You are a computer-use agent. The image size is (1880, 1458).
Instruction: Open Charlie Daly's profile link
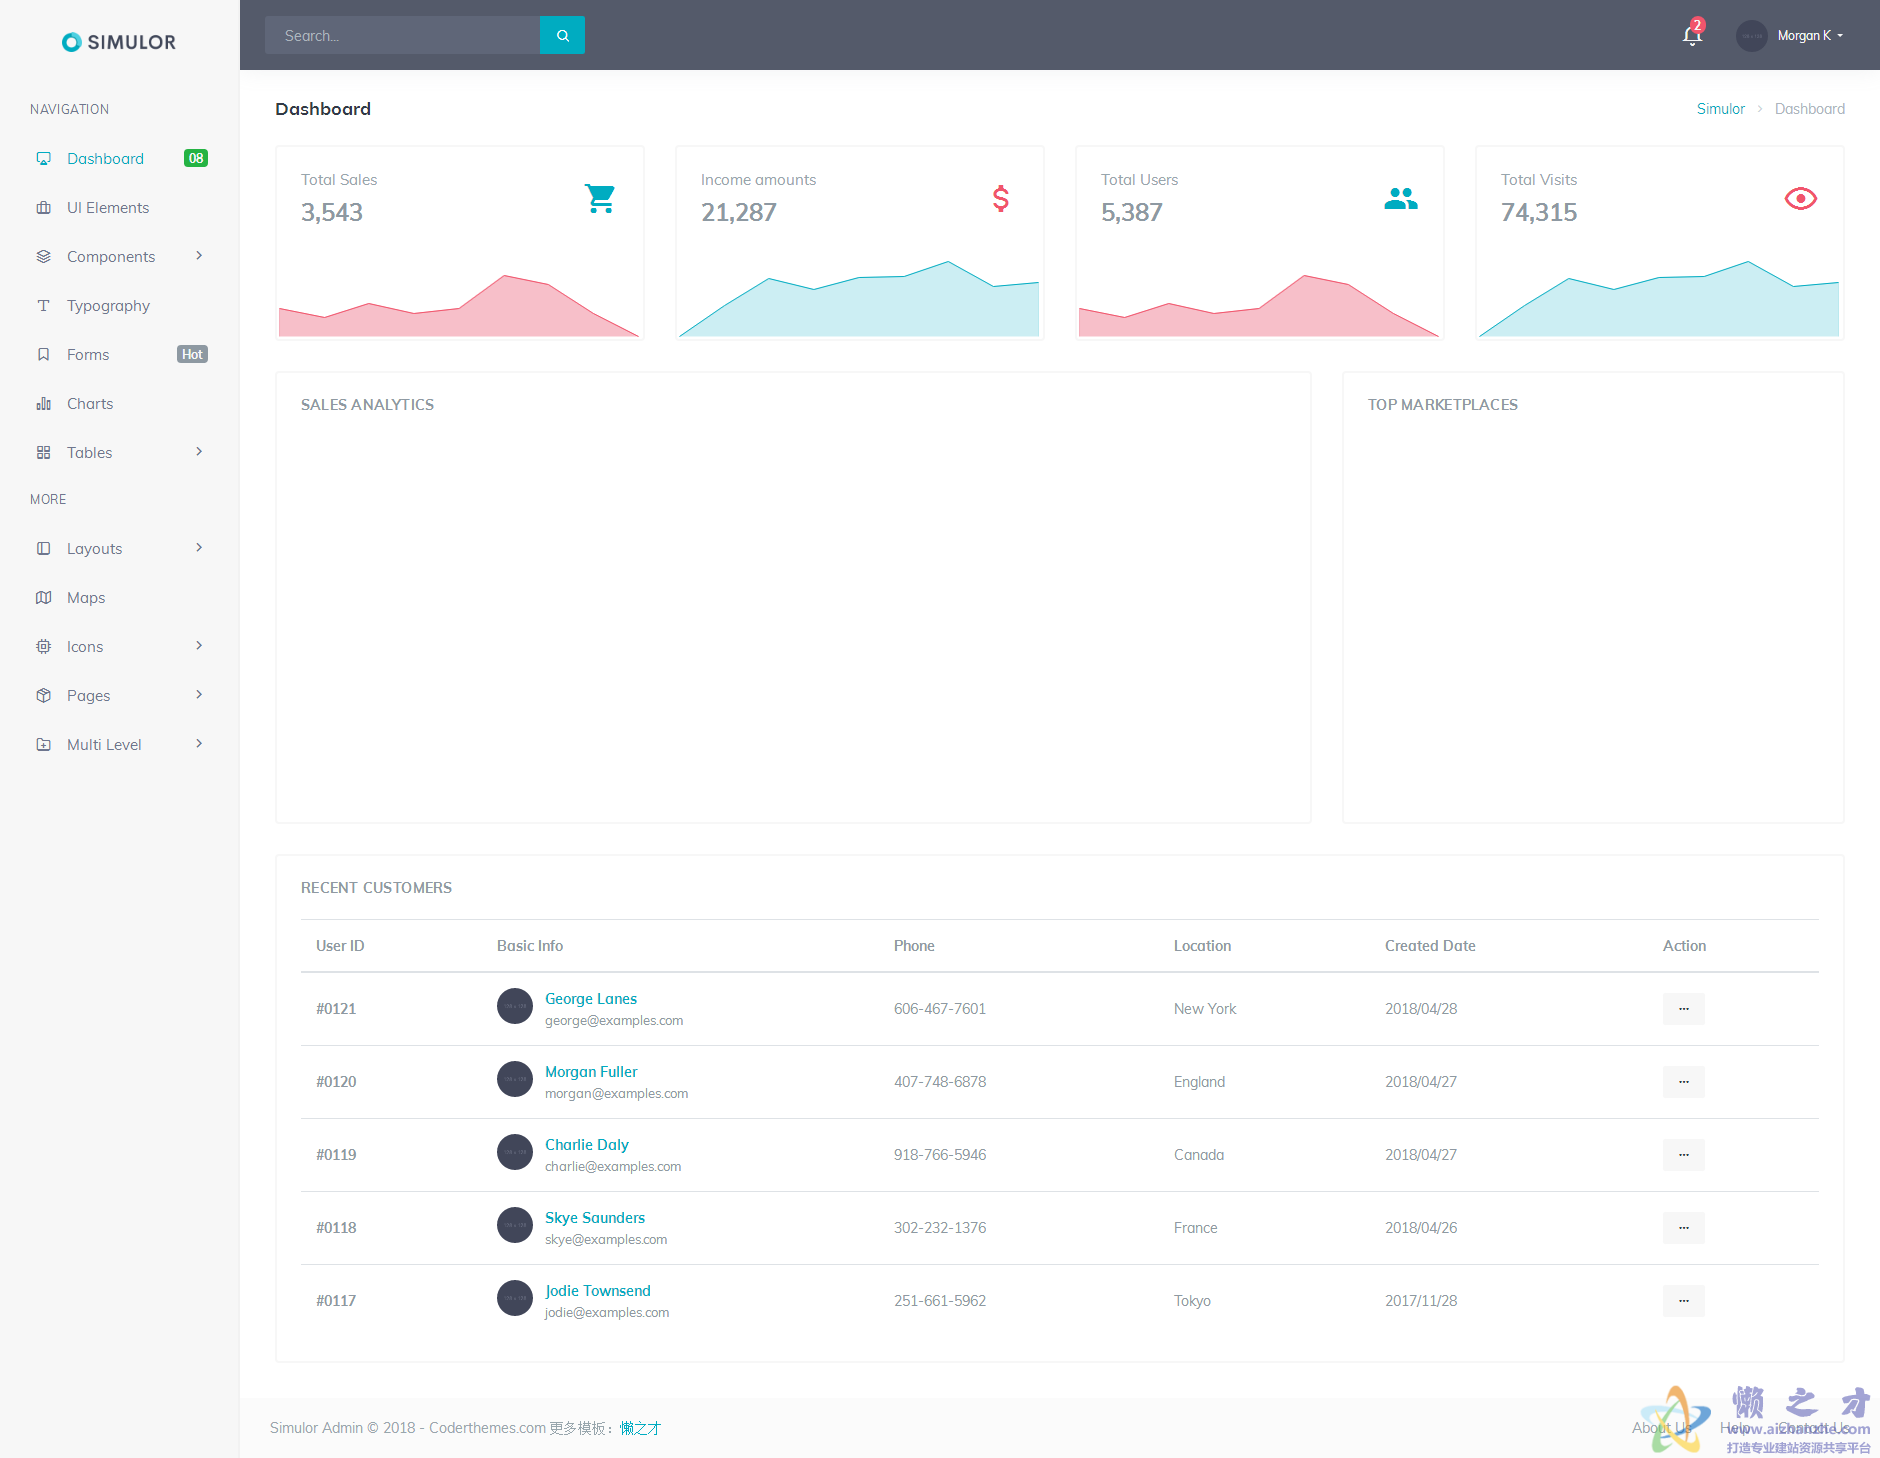tap(586, 1145)
